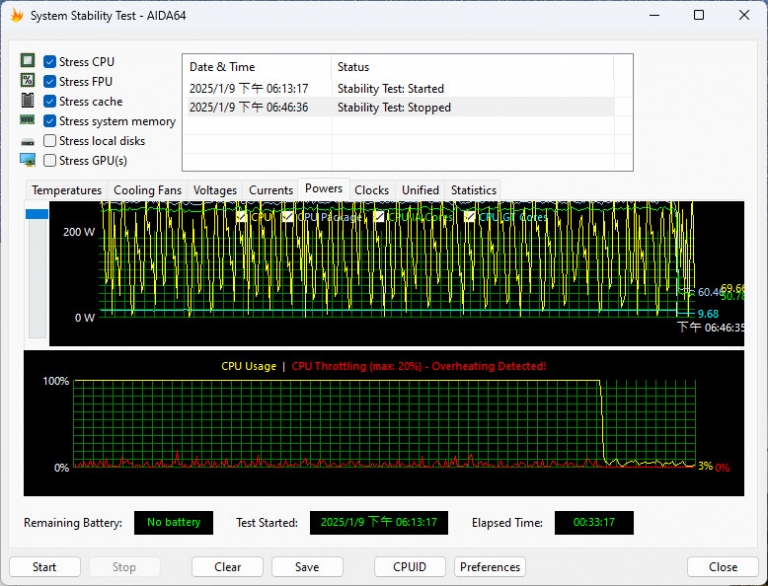
Task: Enable Stress GPU(s) checkbox
Action: click(x=49, y=160)
